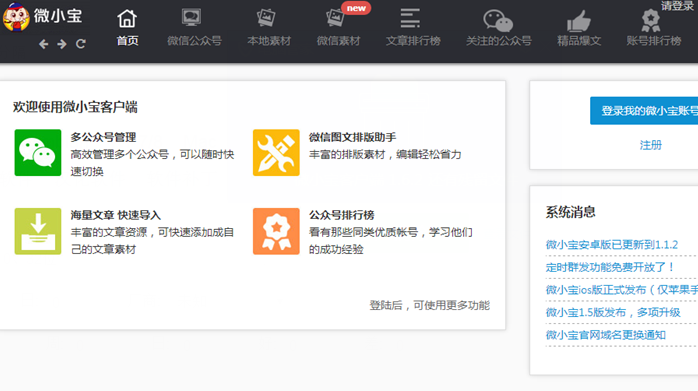Screen dimensions: 698x391
Task: Open news 微小宝ios版正式发布
Action: pyautogui.click(x=622, y=290)
